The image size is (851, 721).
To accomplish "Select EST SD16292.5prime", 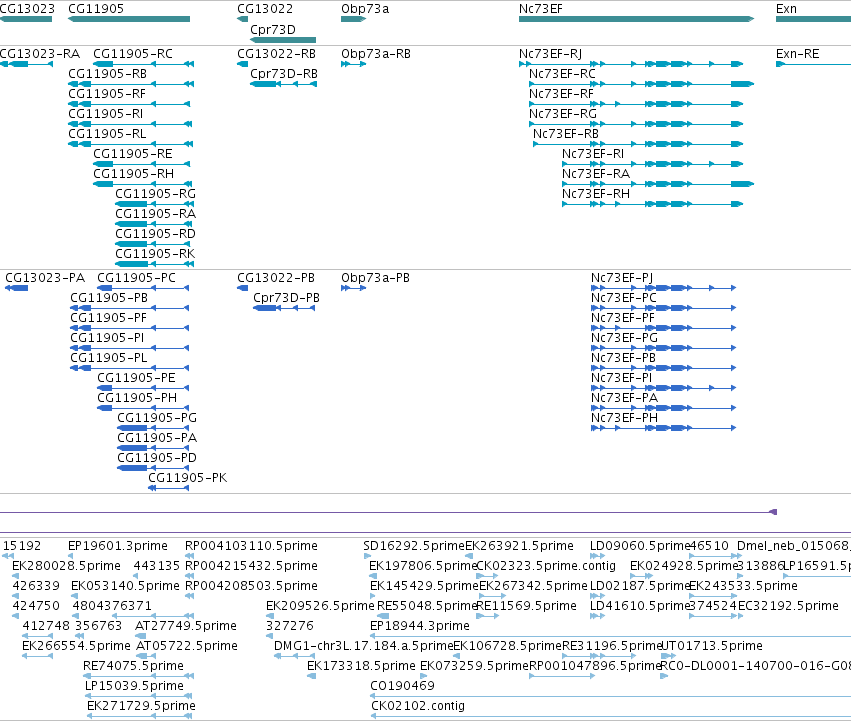I will pyautogui.click(x=414, y=546).
